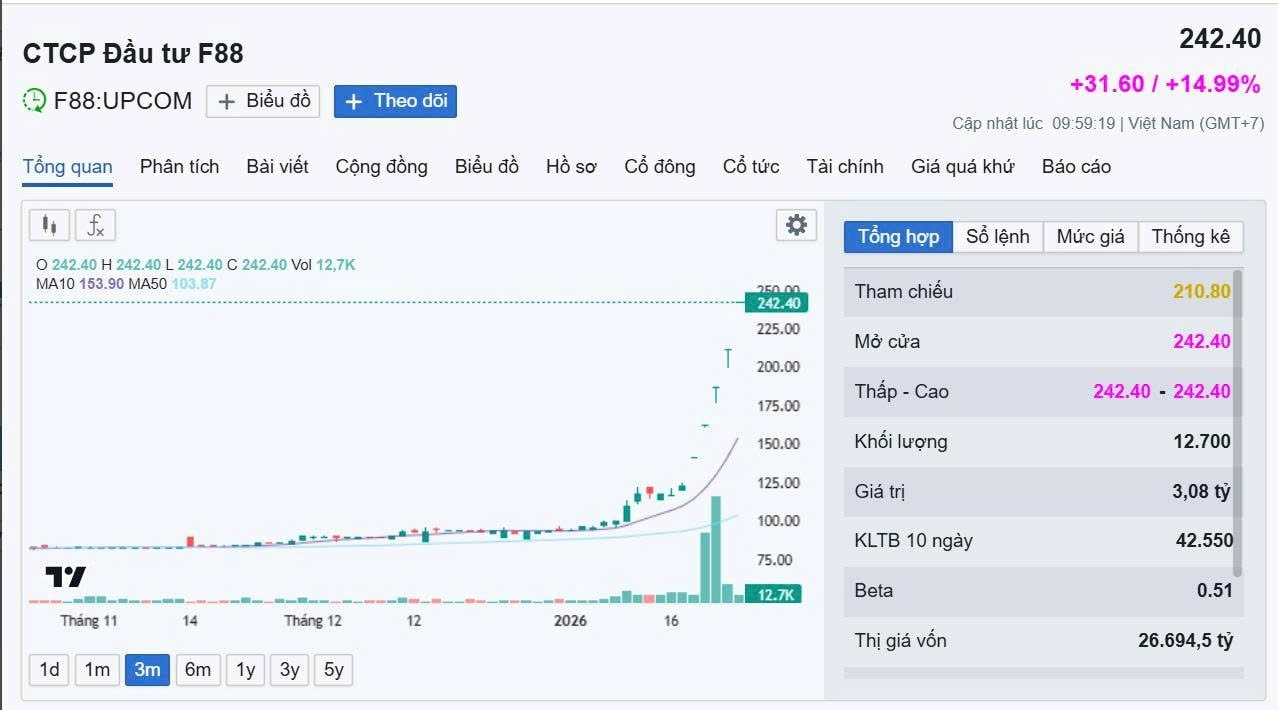Click the +31.60 / +14.99% change value
Image resolution: width=1278 pixels, height=710 pixels.
(x=1165, y=84)
